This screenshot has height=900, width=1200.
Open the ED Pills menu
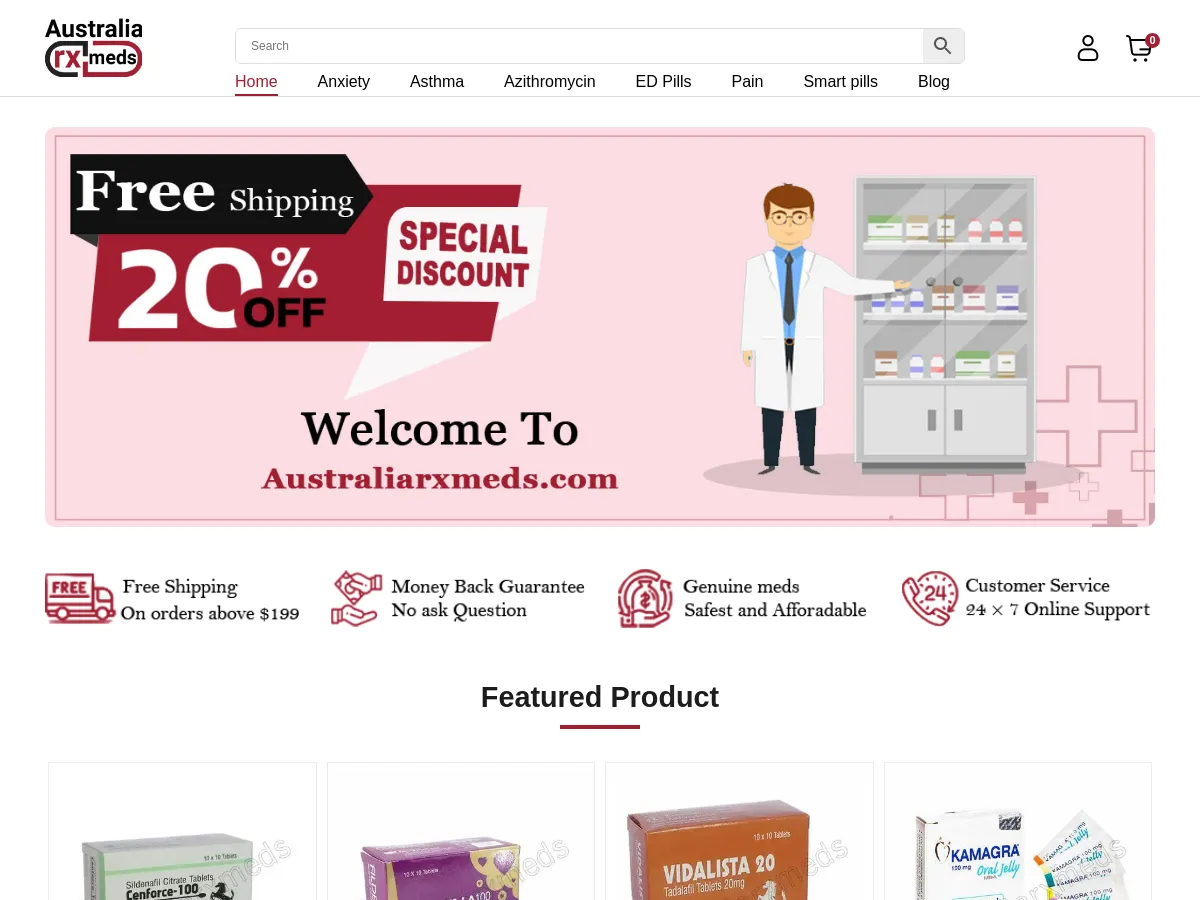pyautogui.click(x=664, y=82)
